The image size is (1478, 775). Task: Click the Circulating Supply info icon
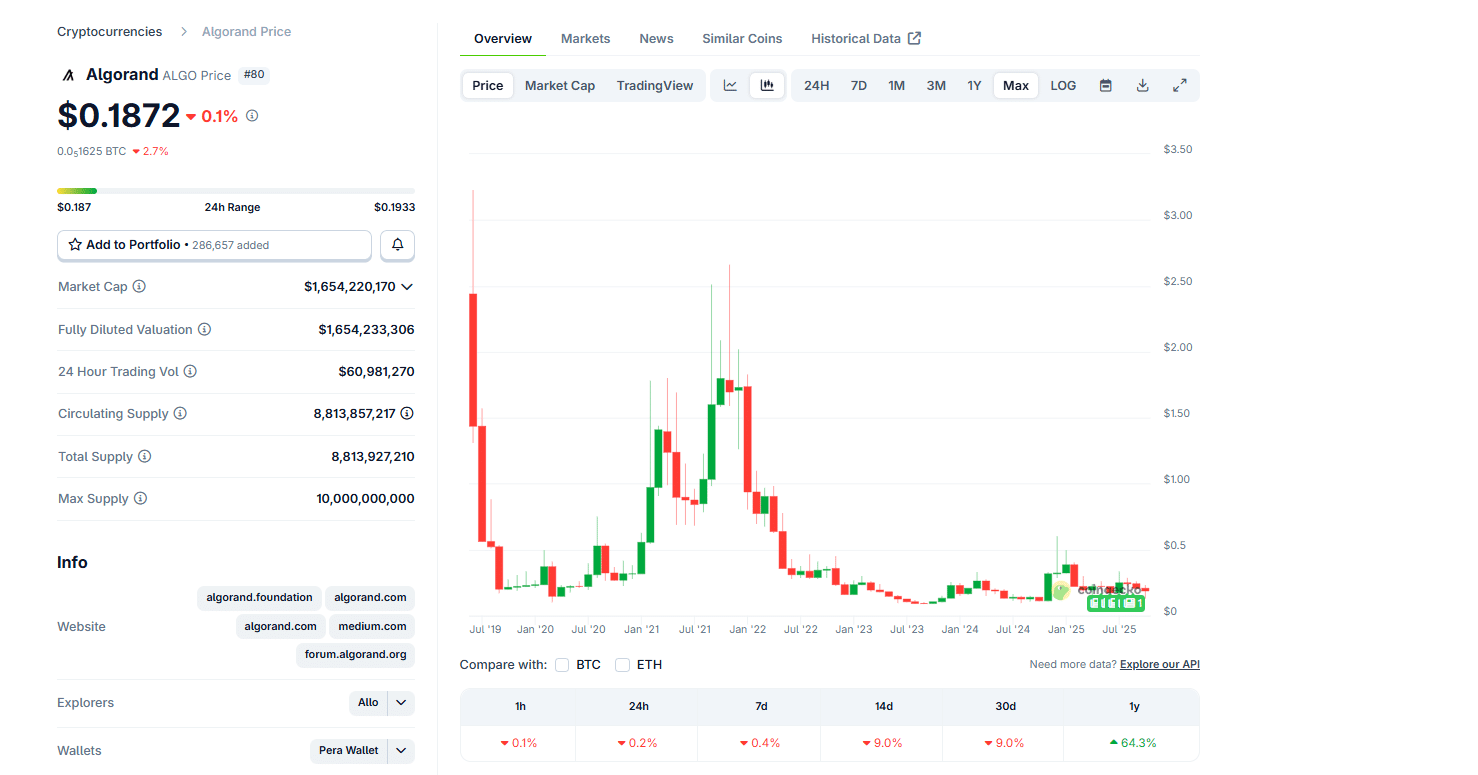pyautogui.click(x=179, y=413)
